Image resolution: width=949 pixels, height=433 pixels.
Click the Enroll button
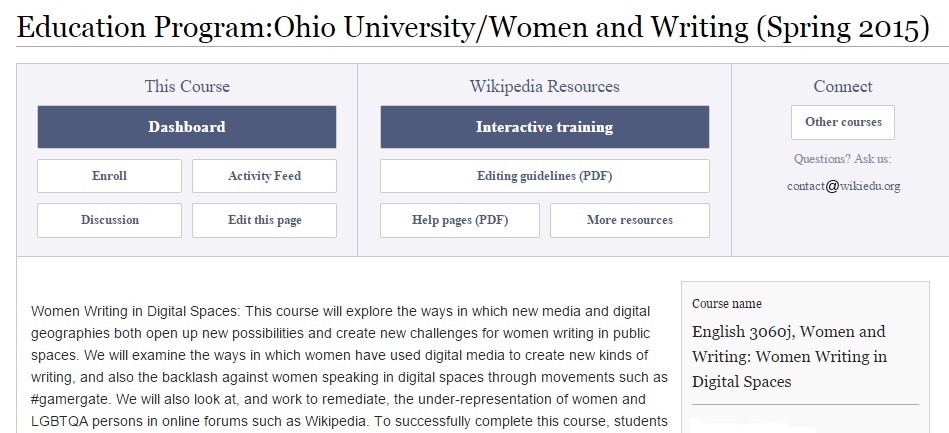(x=109, y=176)
